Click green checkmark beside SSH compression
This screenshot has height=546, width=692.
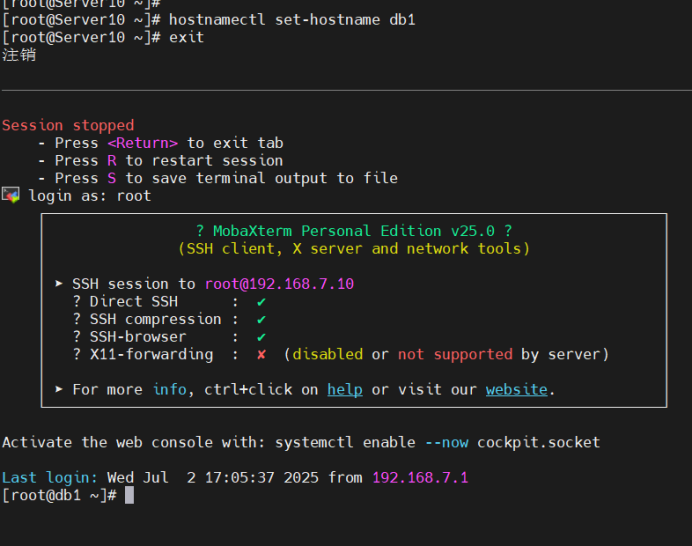coord(261,319)
